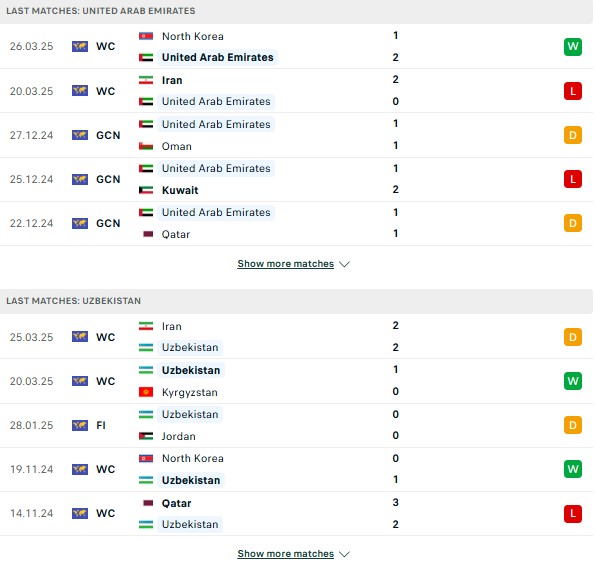Expand chevron beside UAE Show more matches
The height and width of the screenshot is (568, 595).
(344, 264)
